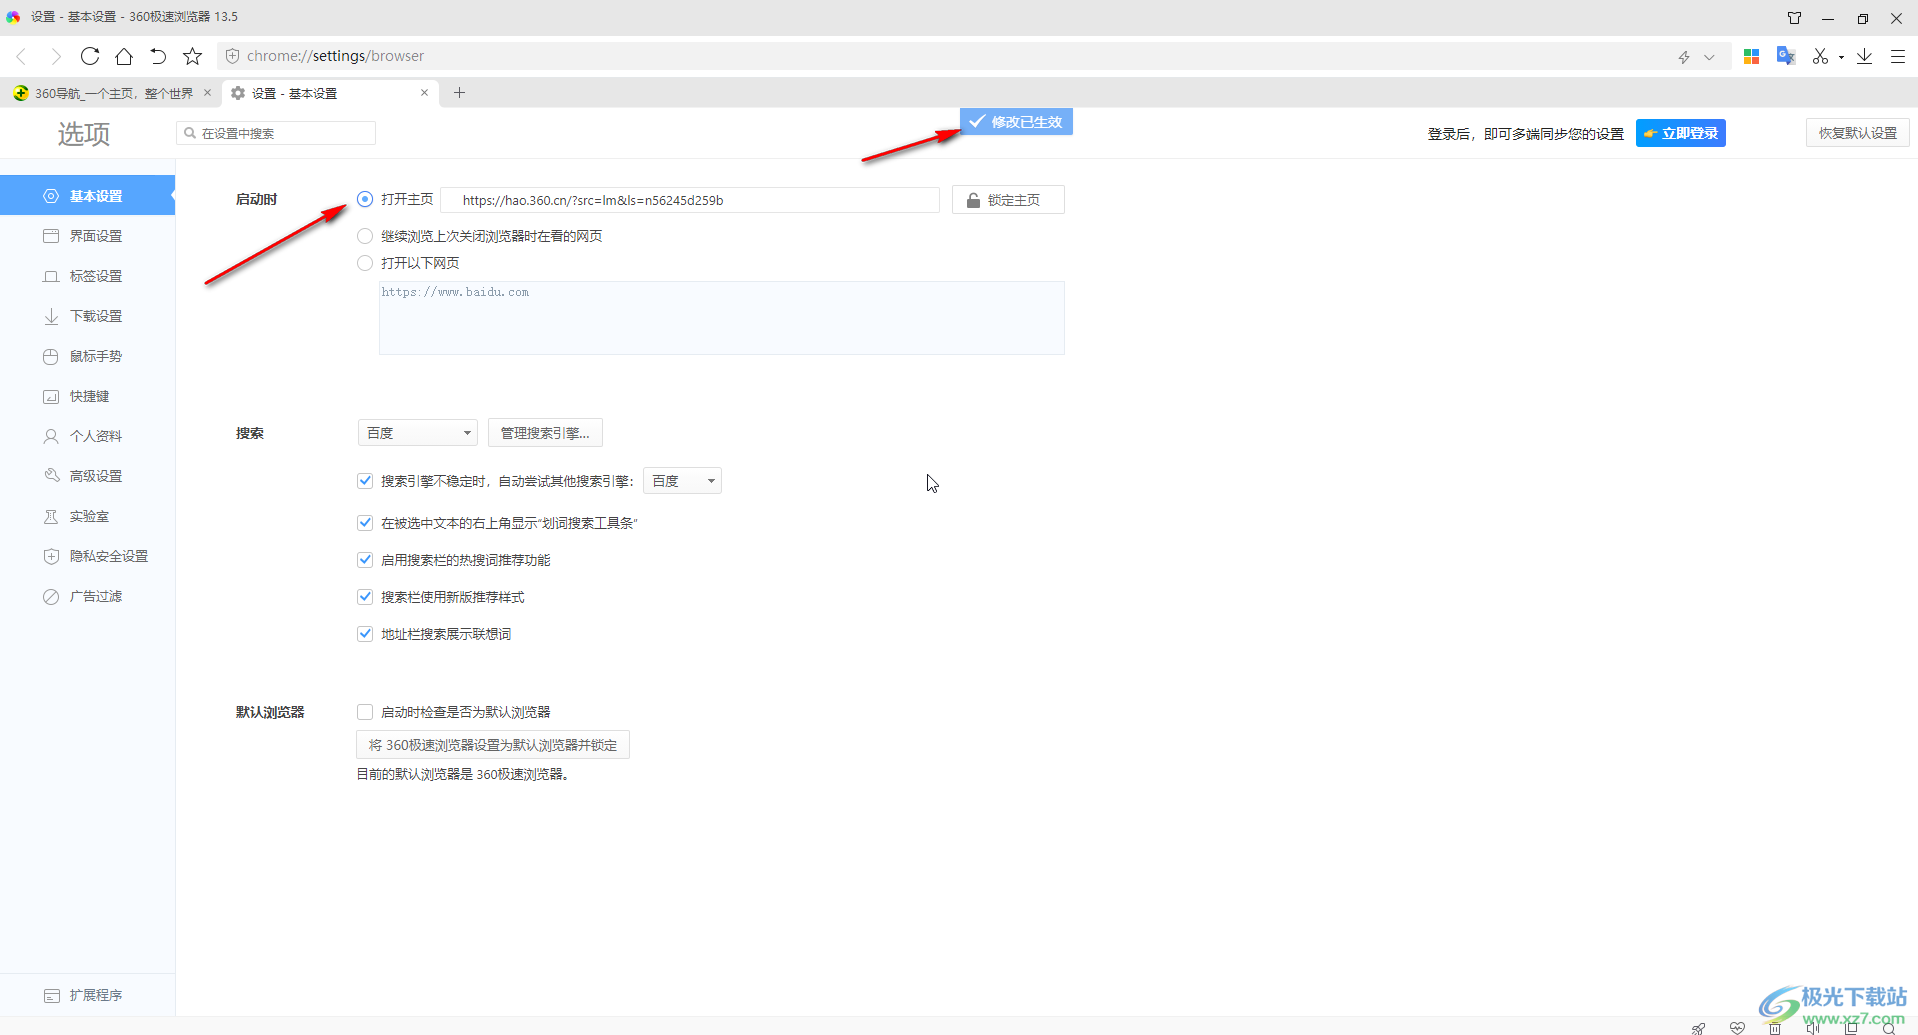Click the lightning speed mode icon in address bar
The image size is (1918, 1035).
1684,57
